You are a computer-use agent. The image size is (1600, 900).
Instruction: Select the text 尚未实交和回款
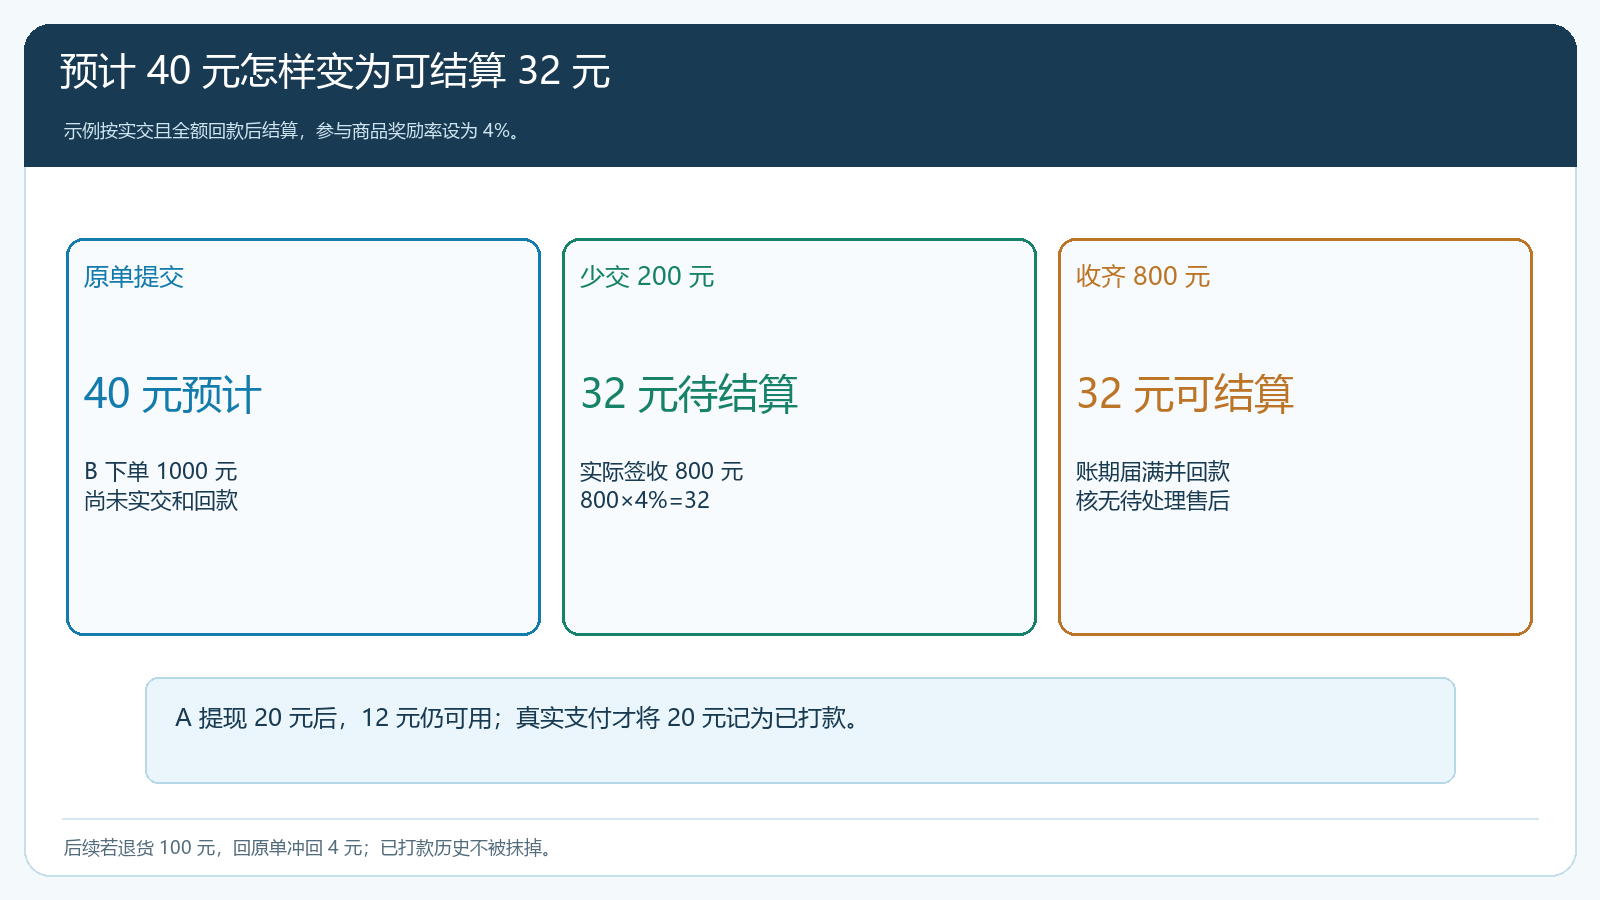(161, 500)
